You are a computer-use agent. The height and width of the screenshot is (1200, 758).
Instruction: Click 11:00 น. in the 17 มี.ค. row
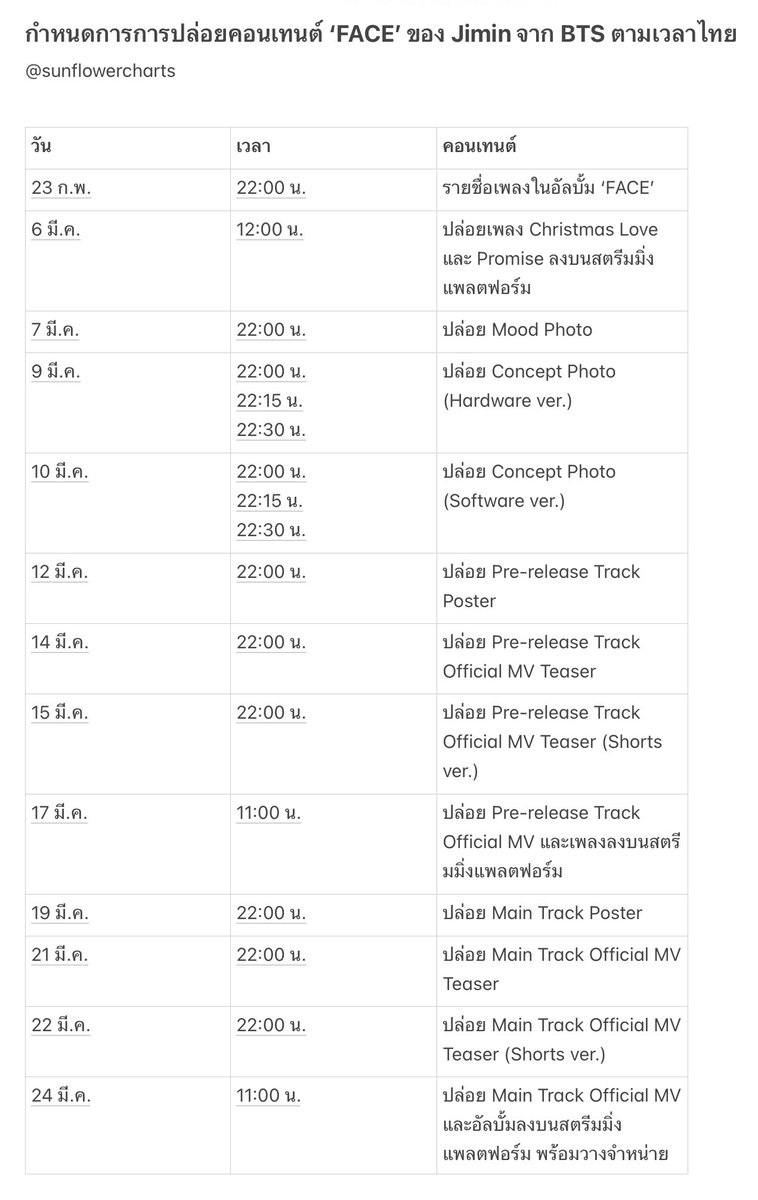coord(269,813)
